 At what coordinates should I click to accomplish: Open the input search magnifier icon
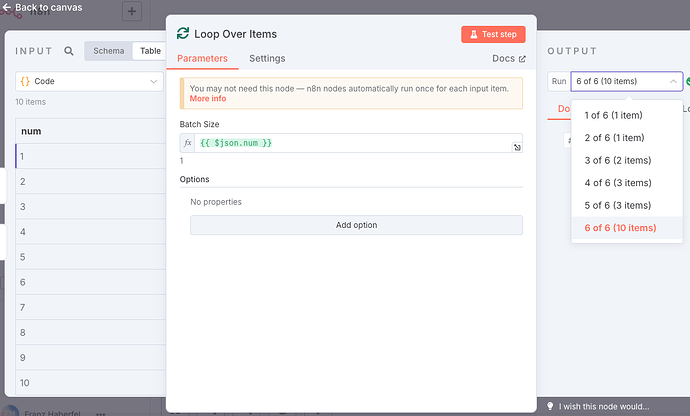[69, 51]
